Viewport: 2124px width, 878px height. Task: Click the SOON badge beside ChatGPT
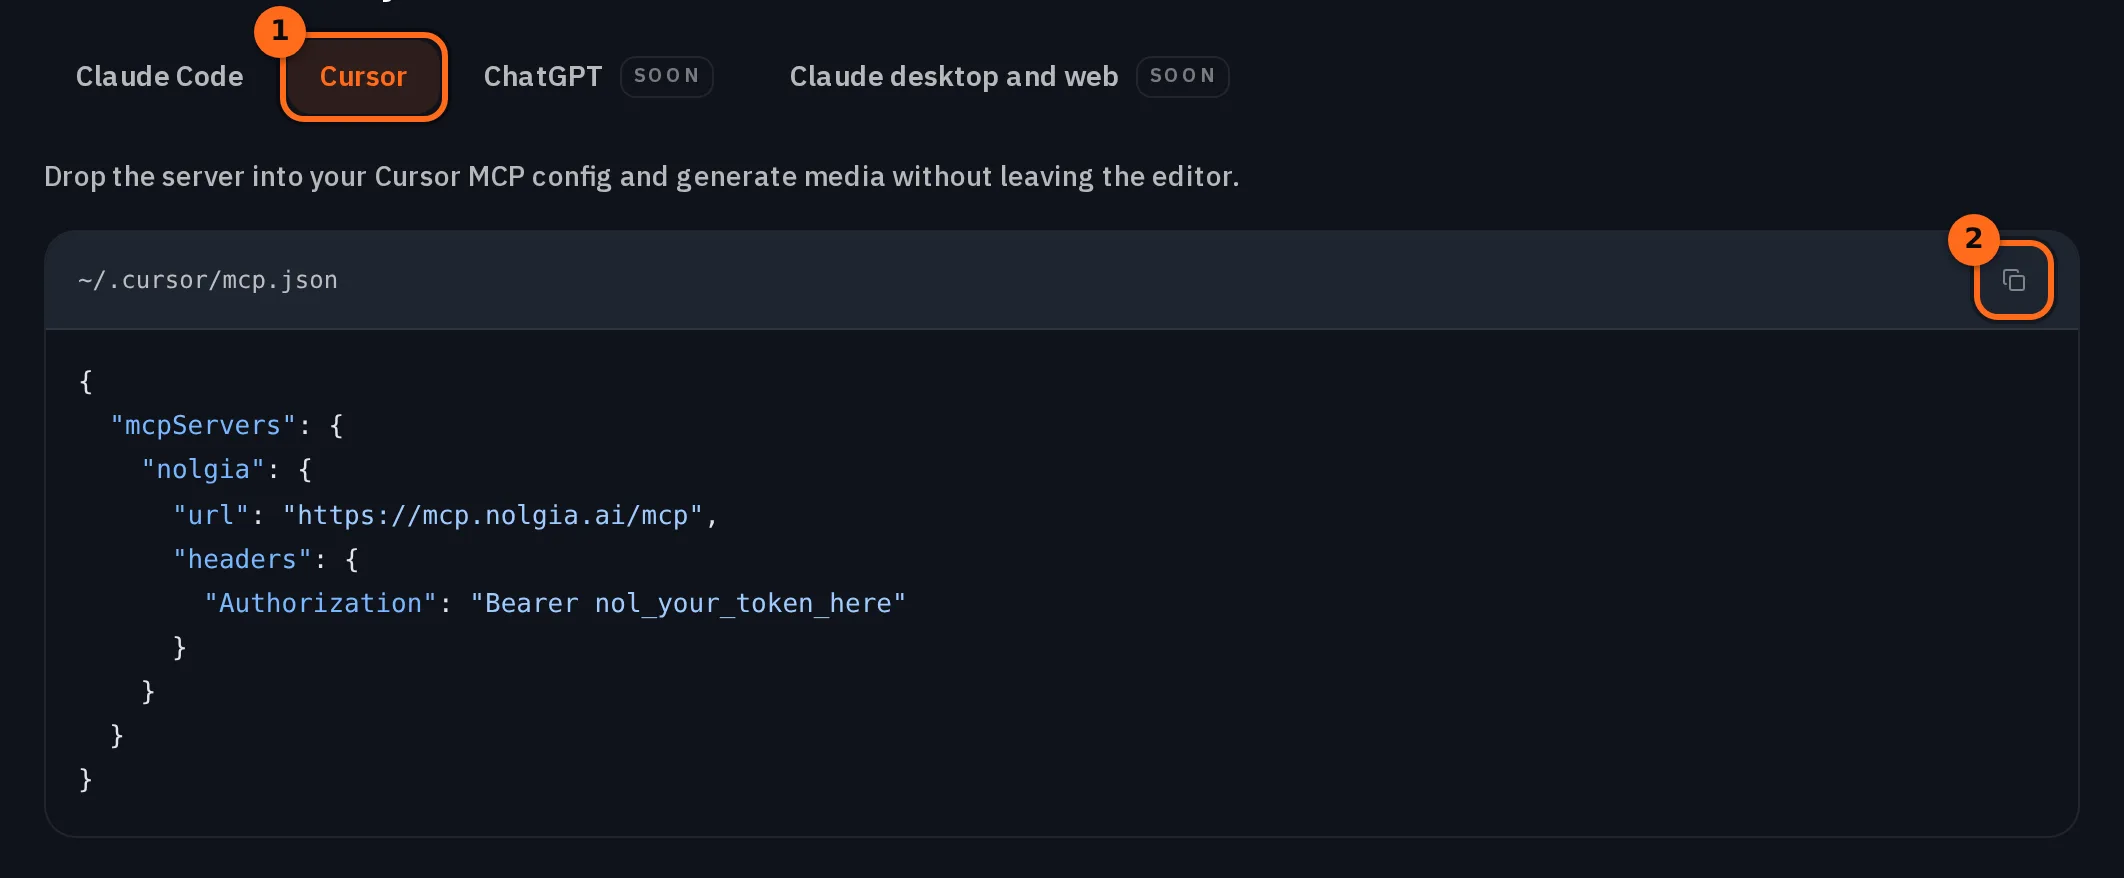pyautogui.click(x=666, y=76)
